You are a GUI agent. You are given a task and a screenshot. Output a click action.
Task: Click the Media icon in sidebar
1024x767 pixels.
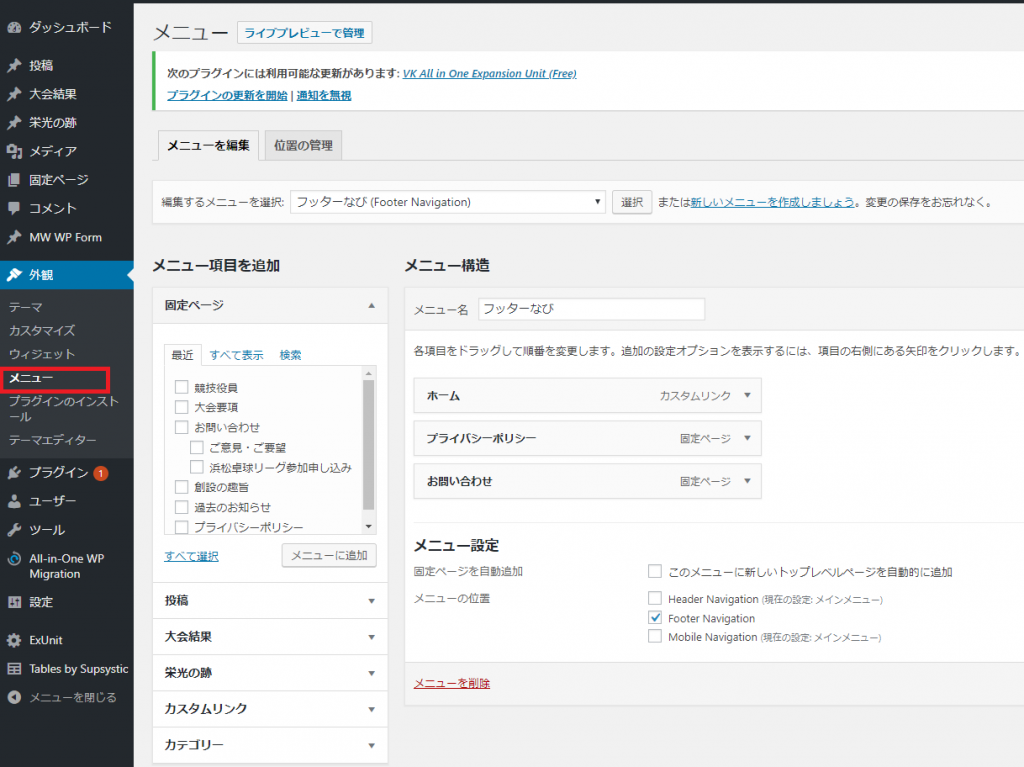(14, 151)
